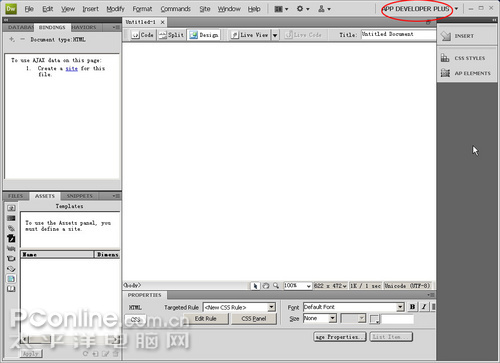Show the Library category in Assets

tap(11, 289)
